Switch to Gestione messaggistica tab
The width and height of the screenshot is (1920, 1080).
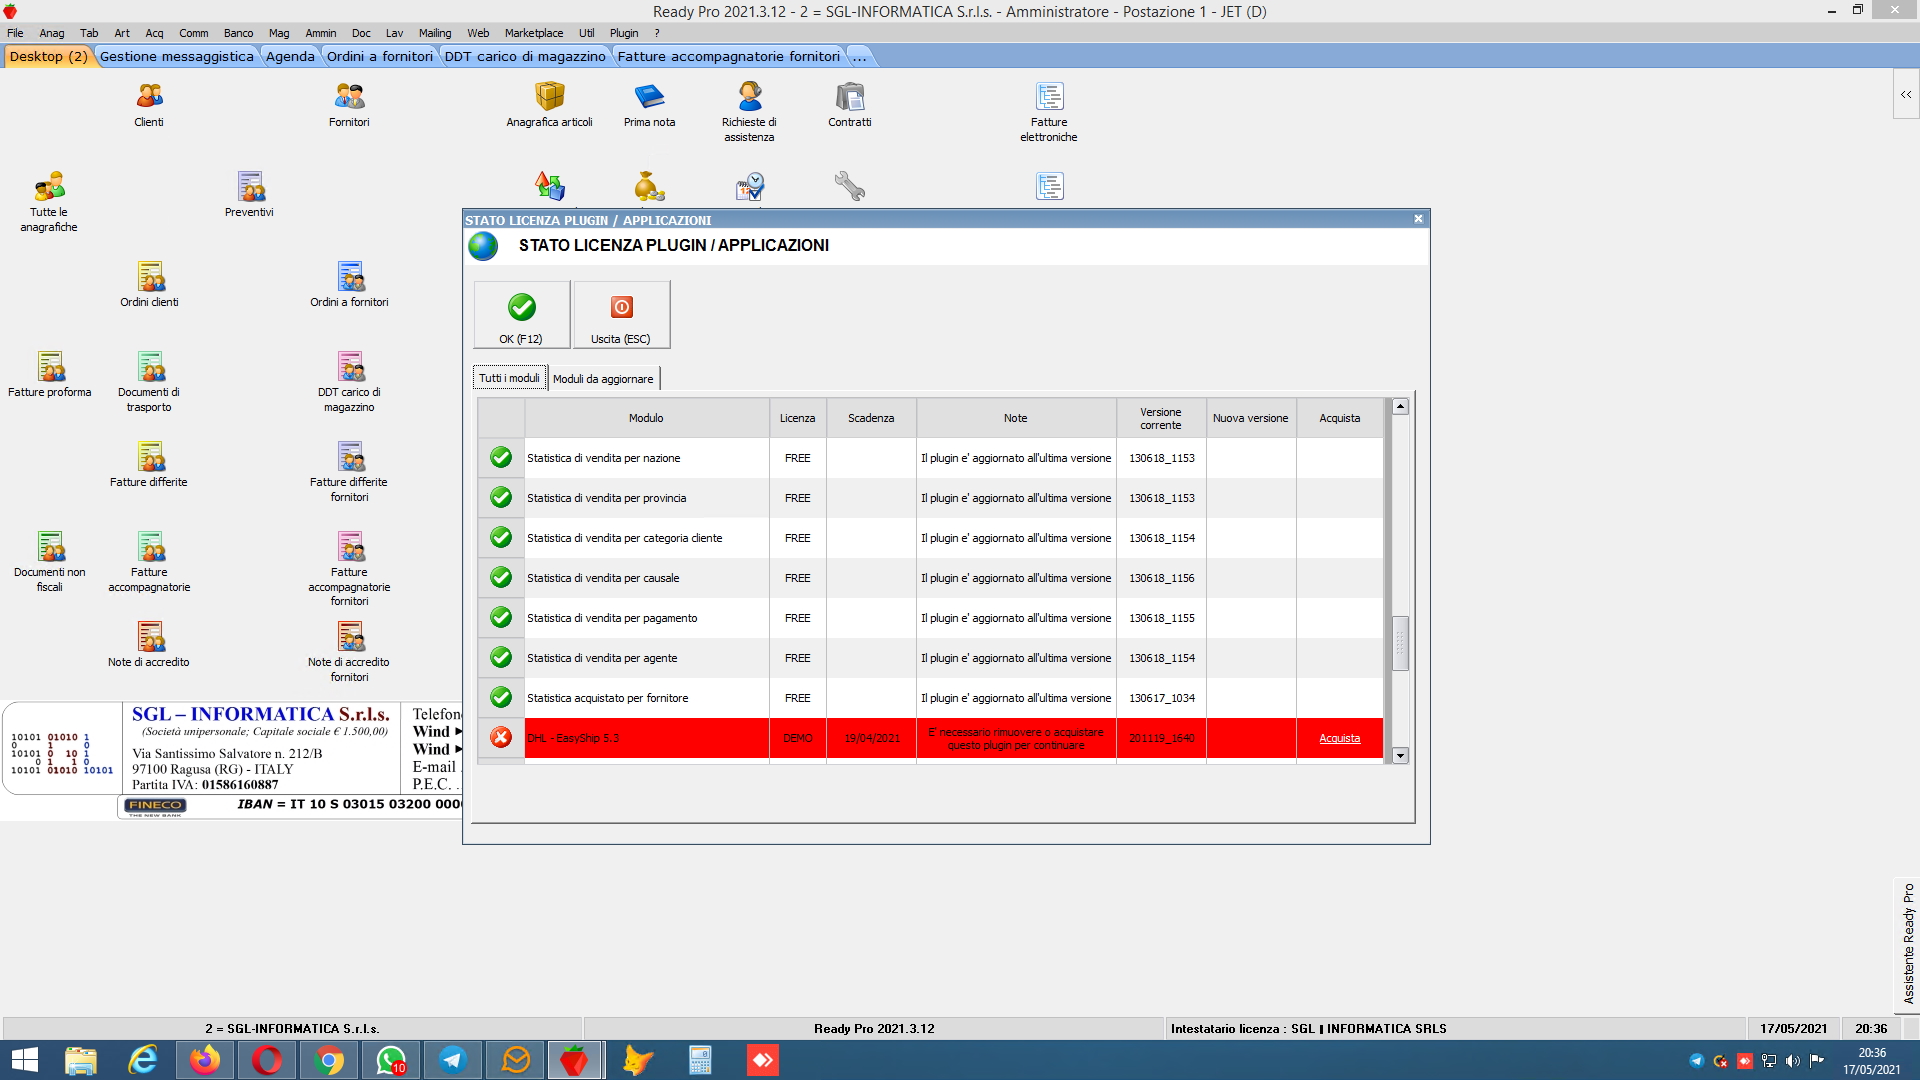177,56
